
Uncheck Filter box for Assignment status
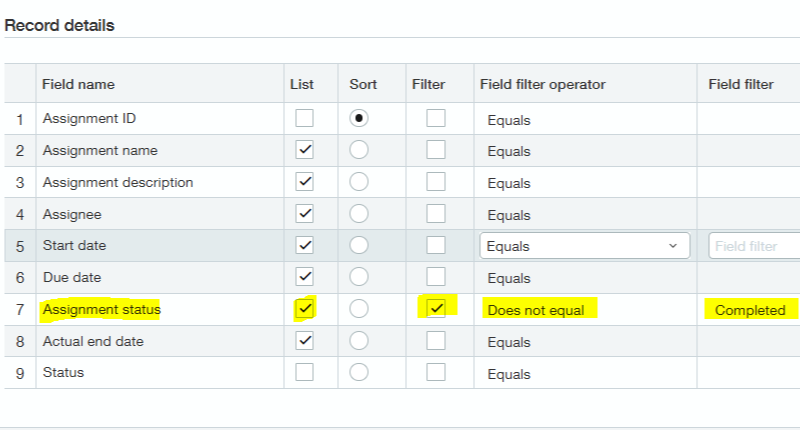click(x=435, y=309)
